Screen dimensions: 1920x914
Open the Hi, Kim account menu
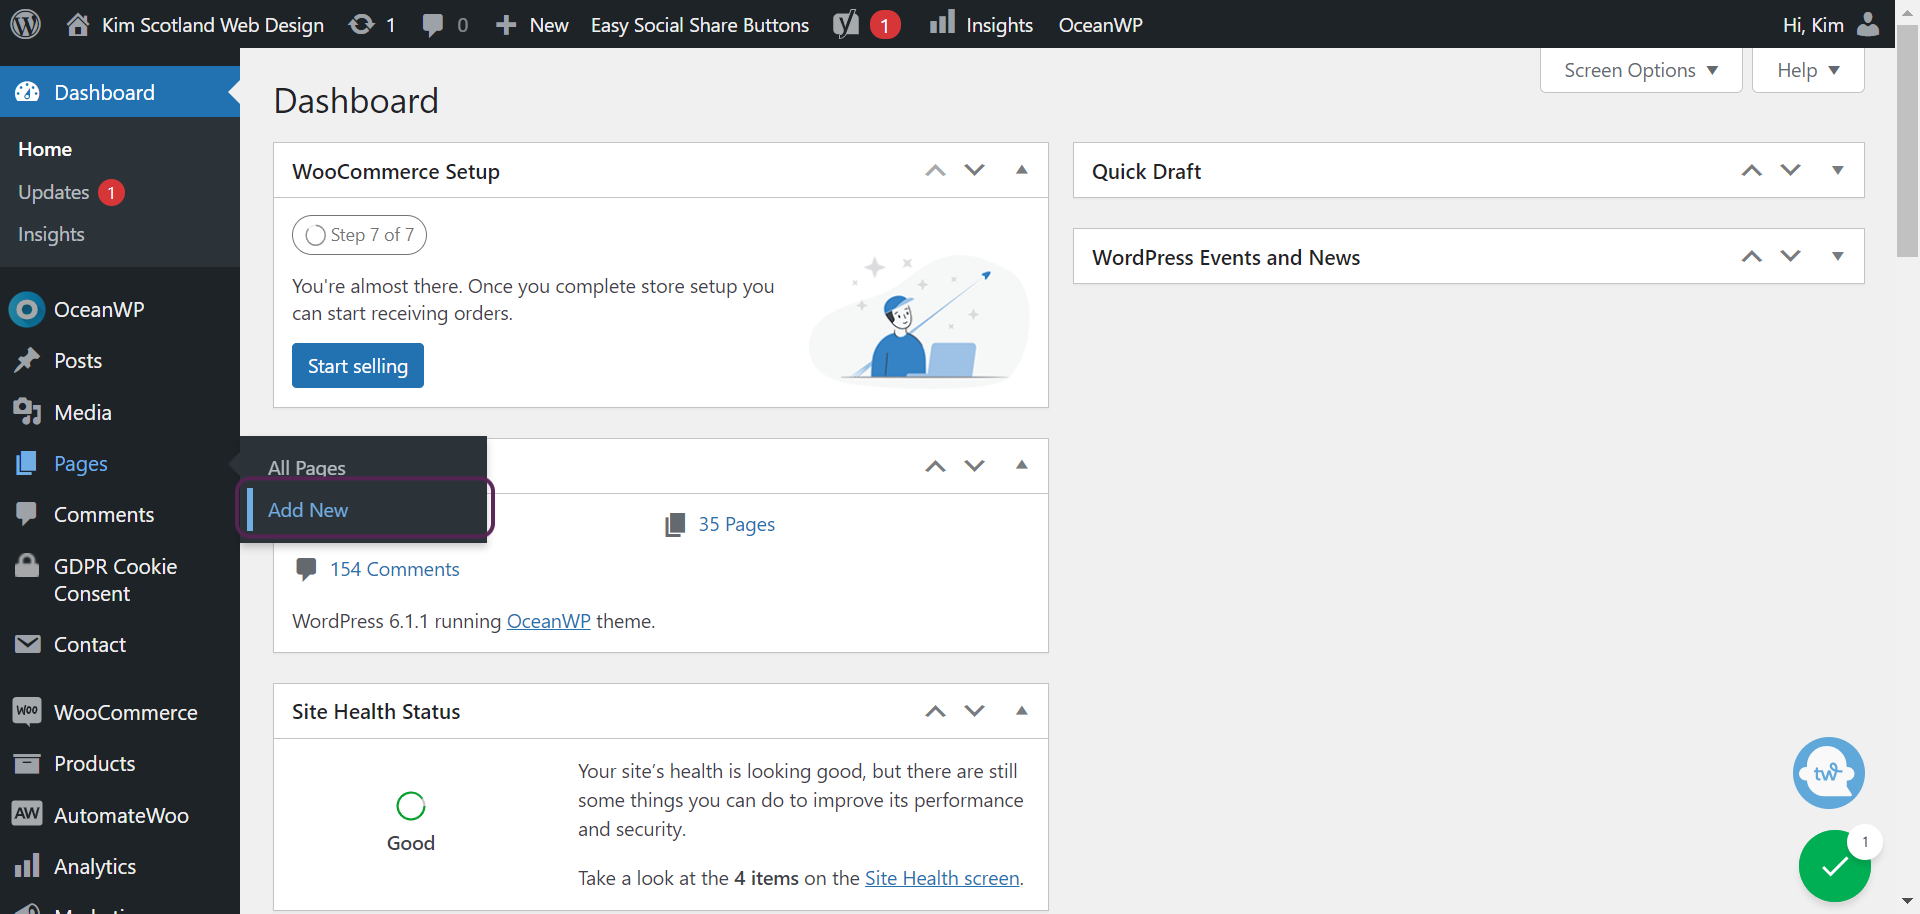pos(1830,24)
